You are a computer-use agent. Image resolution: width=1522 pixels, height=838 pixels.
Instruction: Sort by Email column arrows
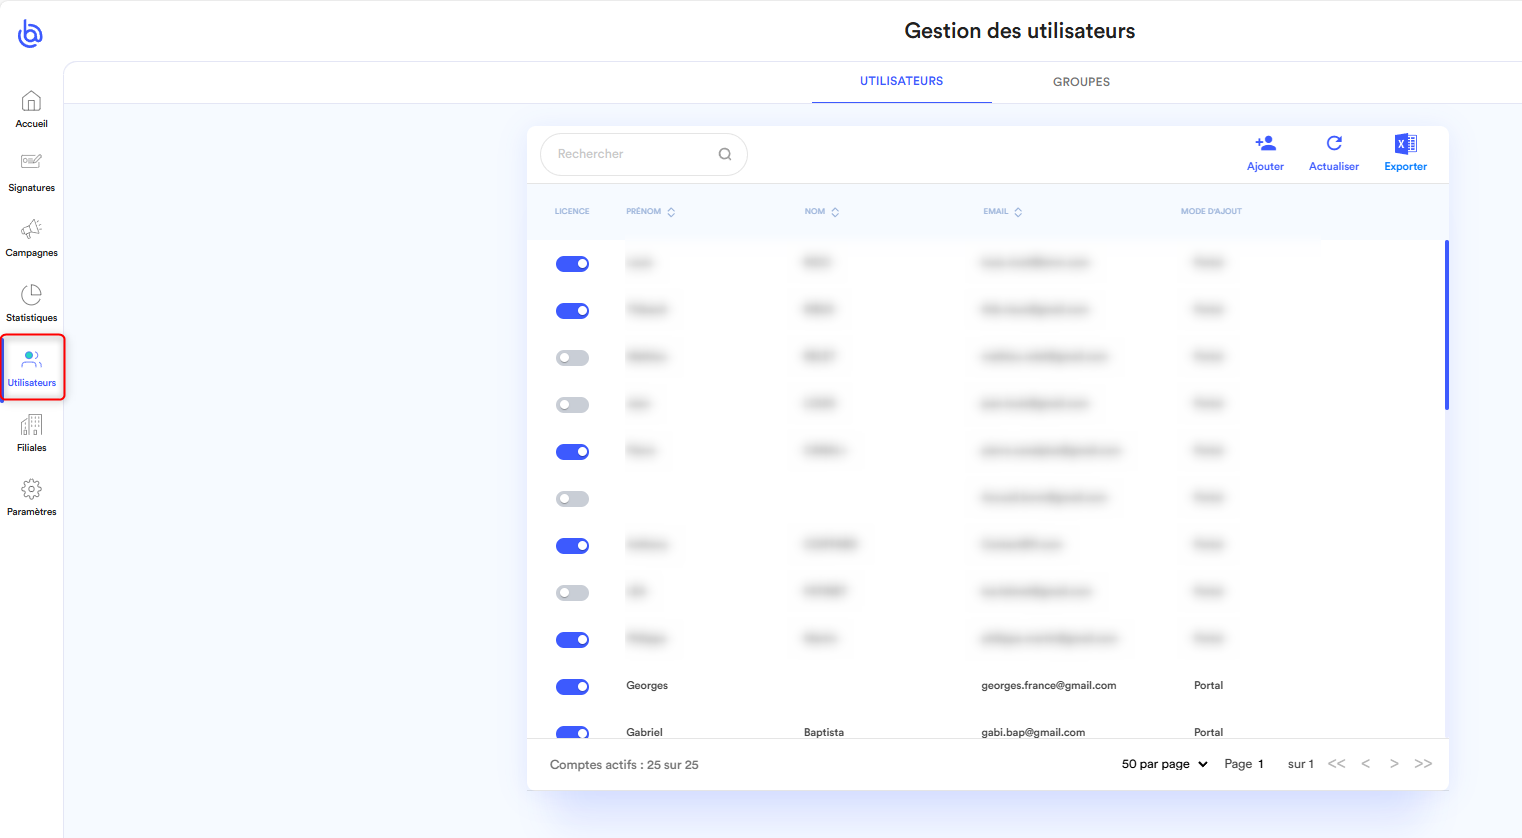click(x=1018, y=212)
